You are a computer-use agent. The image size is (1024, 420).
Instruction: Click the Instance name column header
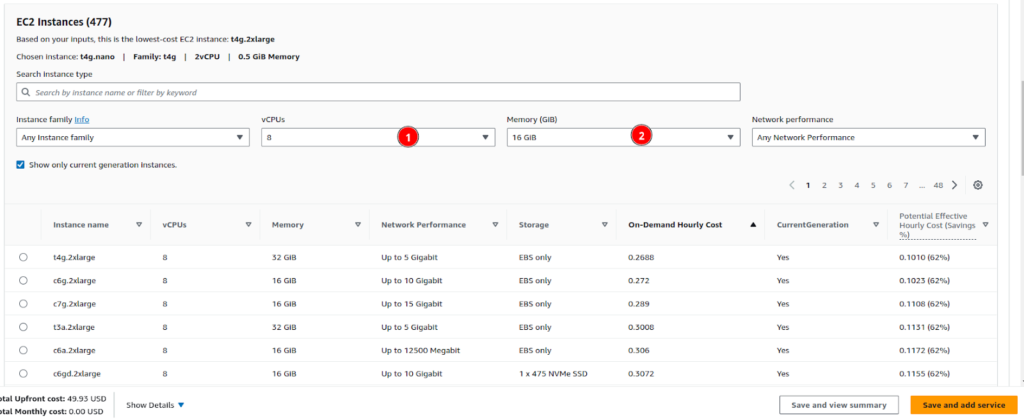pyautogui.click(x=81, y=225)
